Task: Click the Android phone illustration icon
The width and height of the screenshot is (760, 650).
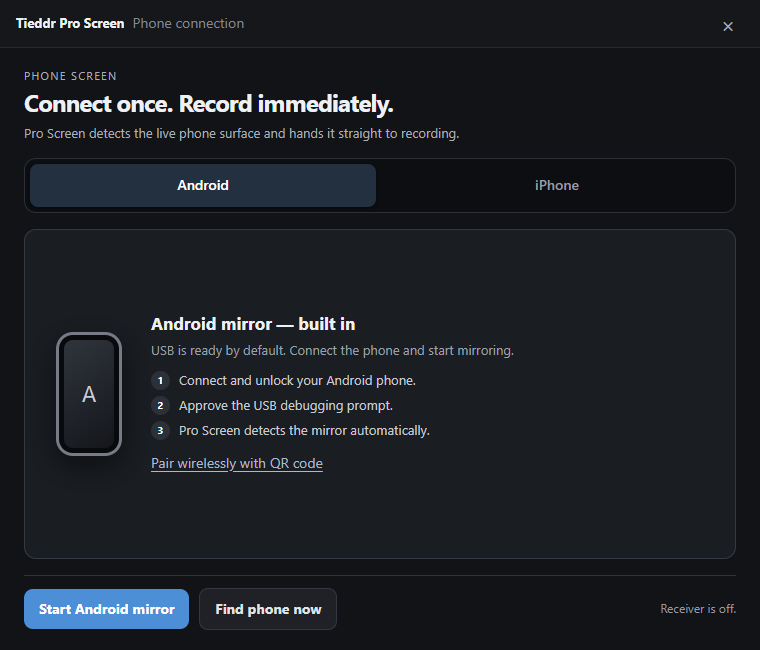Action: (89, 394)
